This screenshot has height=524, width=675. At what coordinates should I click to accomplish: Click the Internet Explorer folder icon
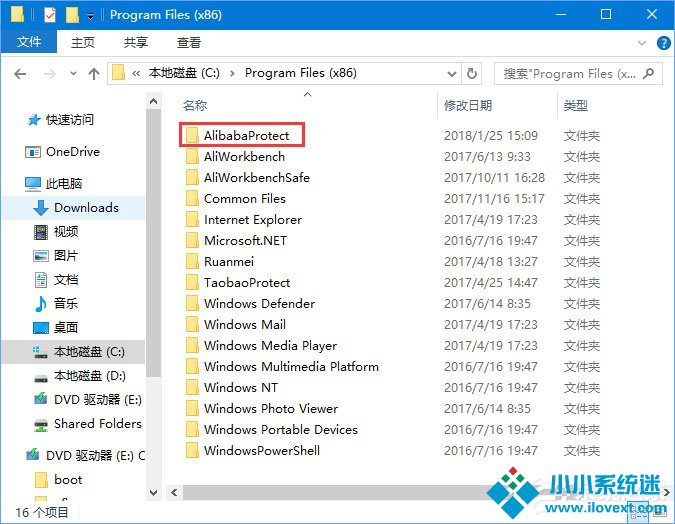192,220
